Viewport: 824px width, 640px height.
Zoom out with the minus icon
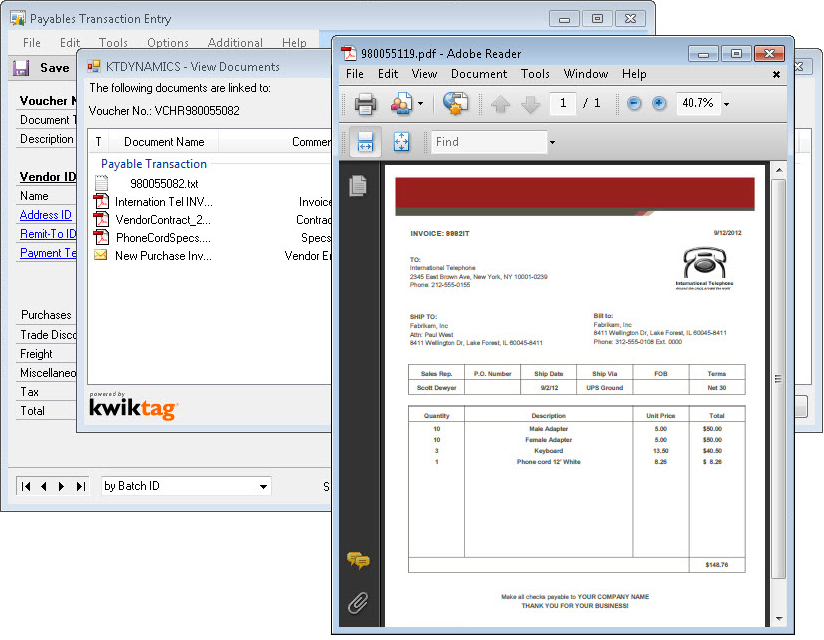click(634, 103)
